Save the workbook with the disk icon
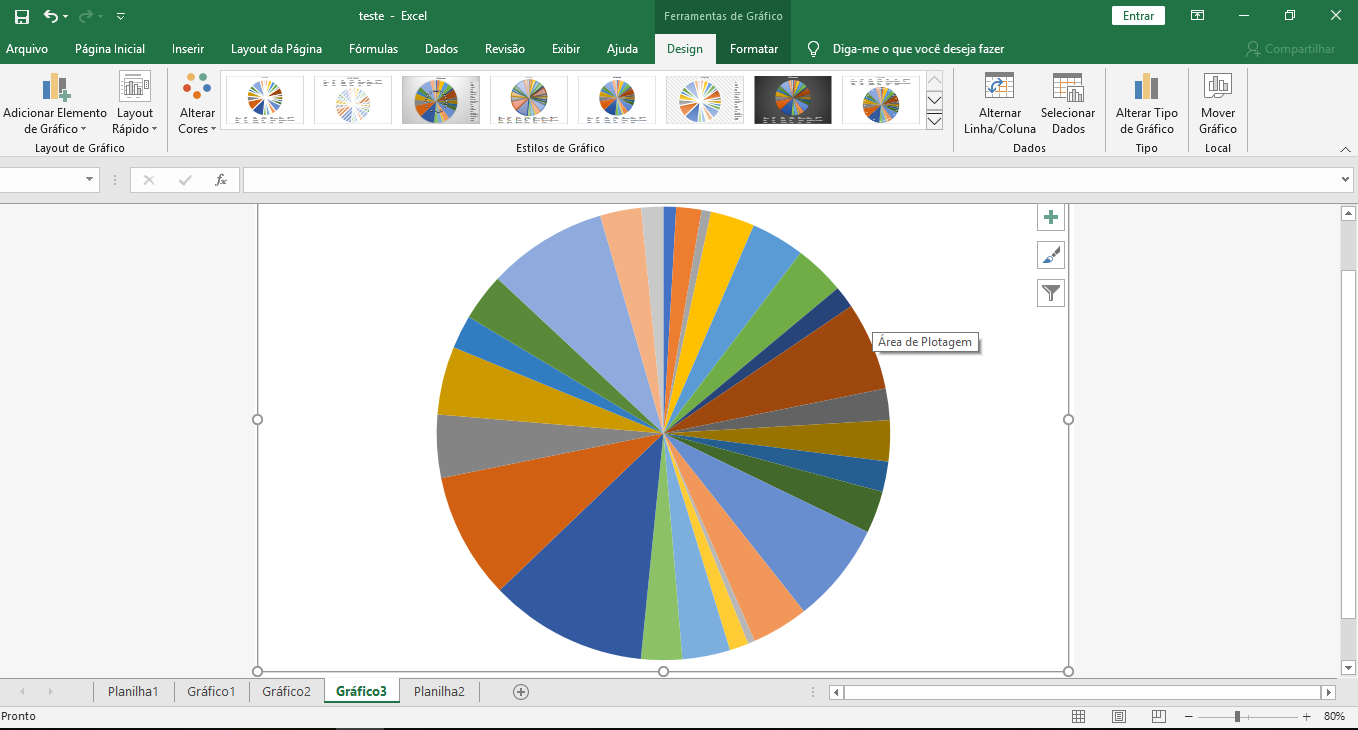1358x730 pixels. (22, 16)
